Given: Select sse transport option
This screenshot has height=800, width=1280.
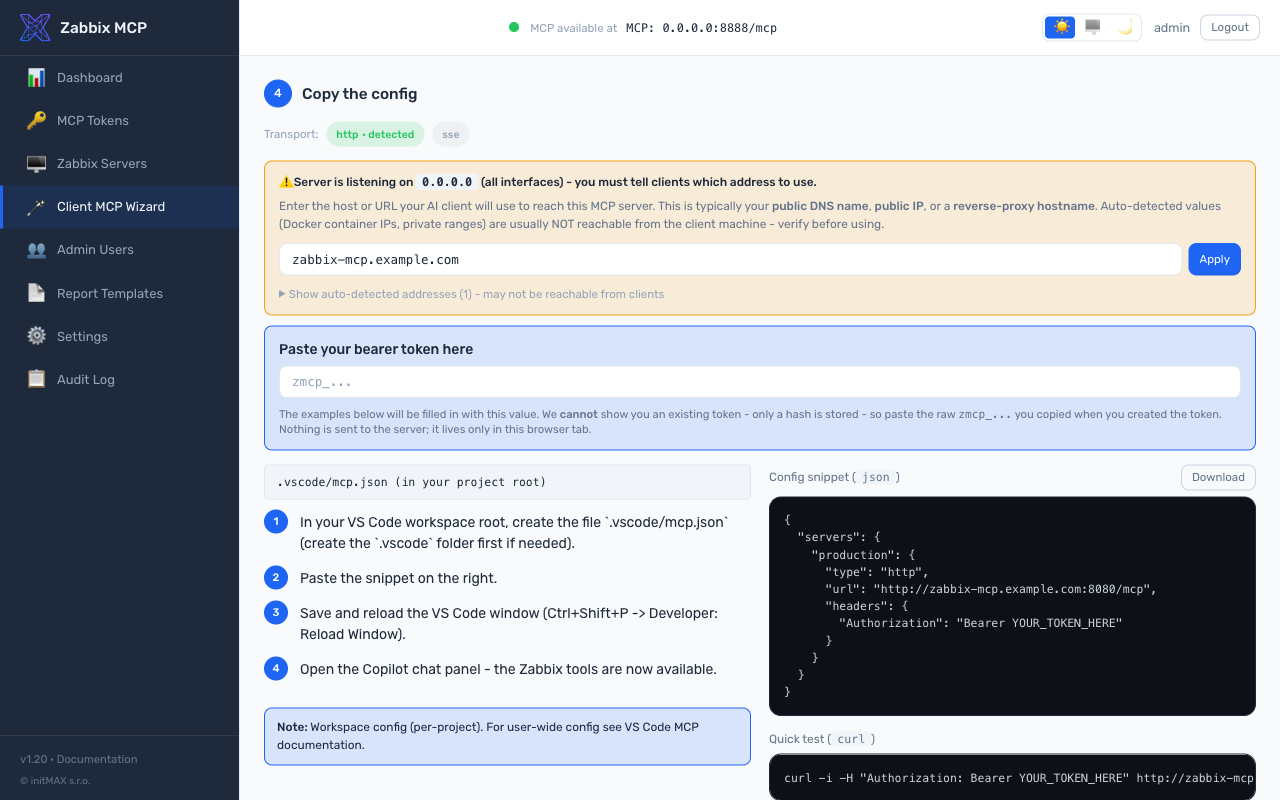Looking at the screenshot, I should (x=451, y=134).
